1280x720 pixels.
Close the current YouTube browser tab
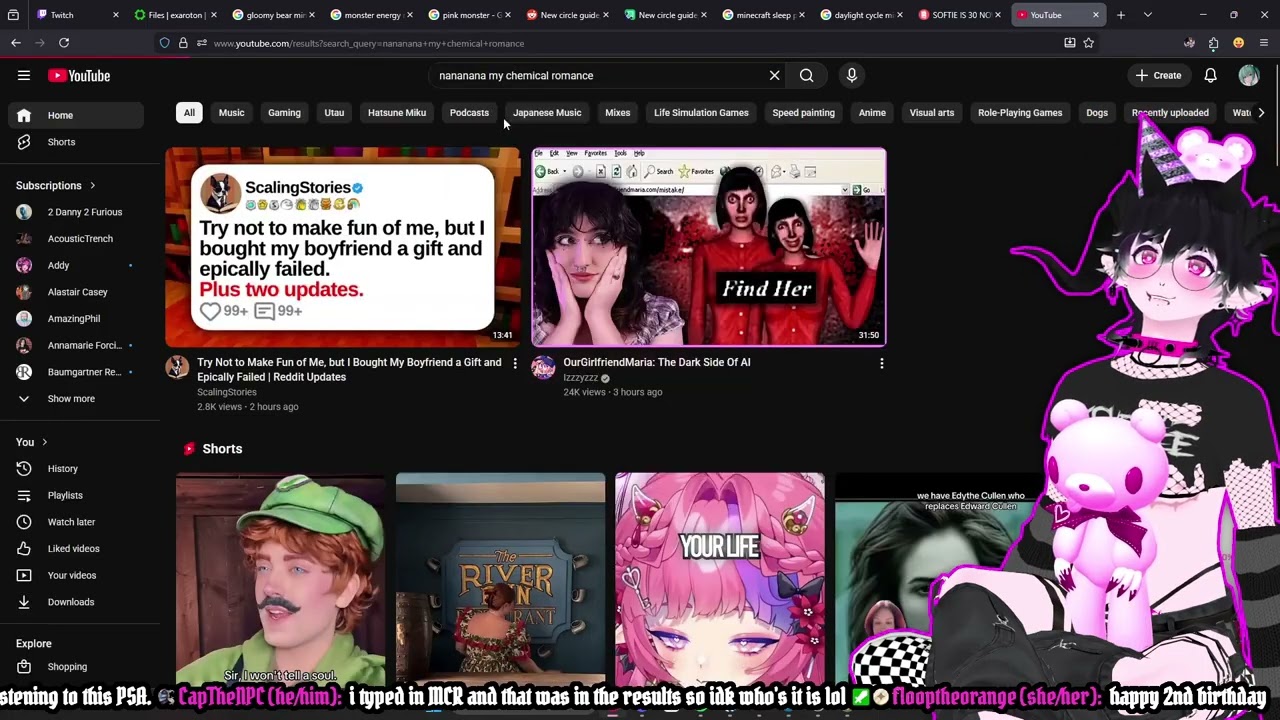(x=1095, y=15)
